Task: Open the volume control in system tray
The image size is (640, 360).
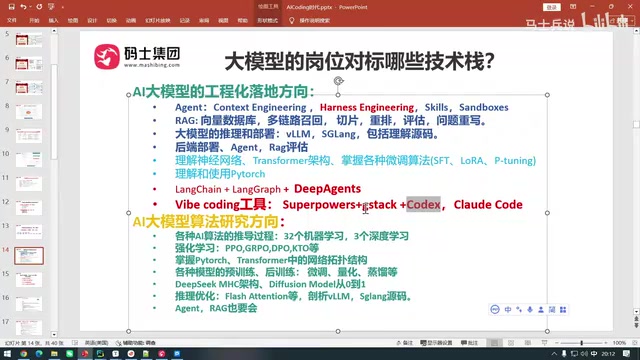Action: coord(584,354)
